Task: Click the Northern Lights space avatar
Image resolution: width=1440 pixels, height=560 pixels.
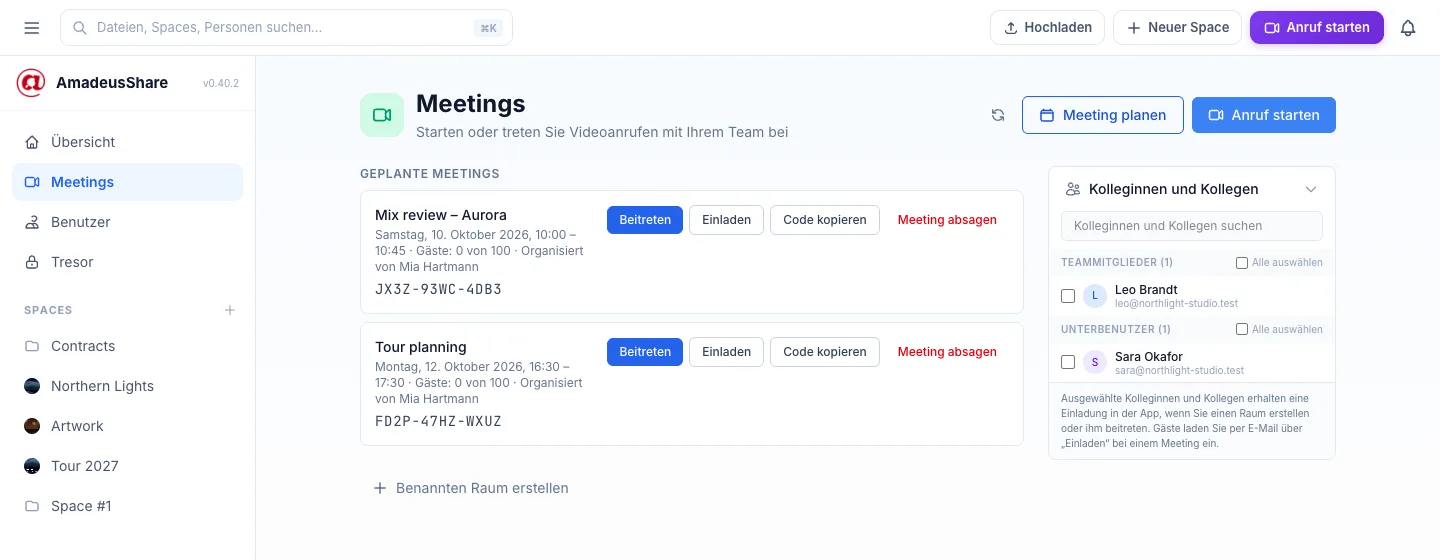Action: point(32,386)
